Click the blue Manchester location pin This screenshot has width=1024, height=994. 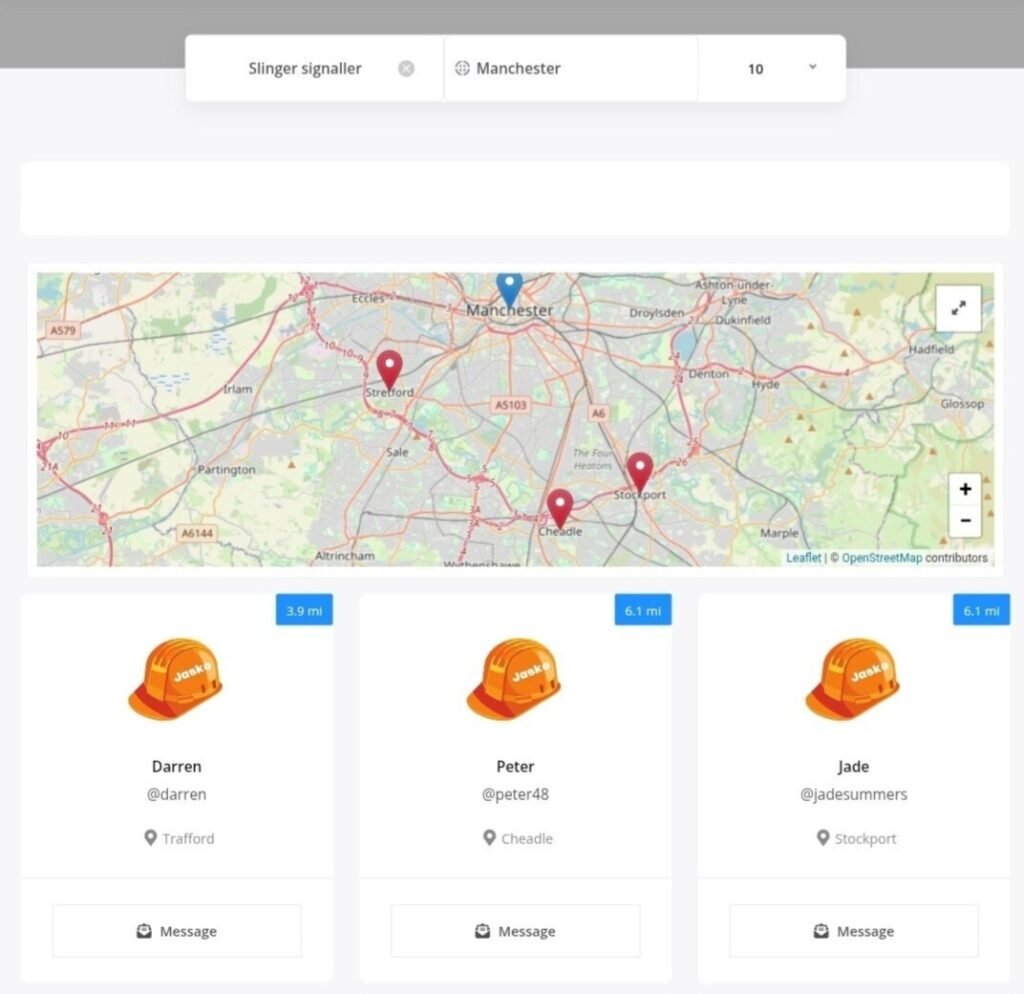(510, 288)
